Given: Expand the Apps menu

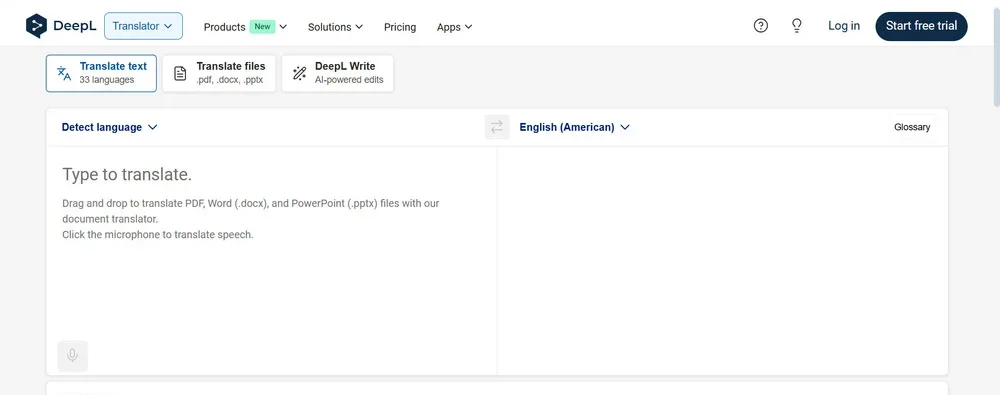Looking at the screenshot, I should [455, 27].
